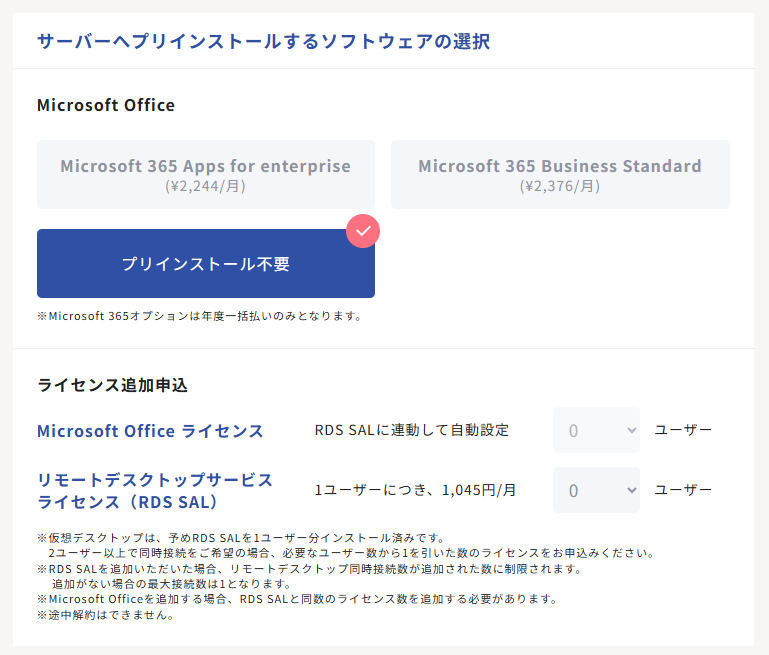Click the 1ユーザーにつき、1,045円/月 price text
The image size is (769, 655).
[415, 490]
